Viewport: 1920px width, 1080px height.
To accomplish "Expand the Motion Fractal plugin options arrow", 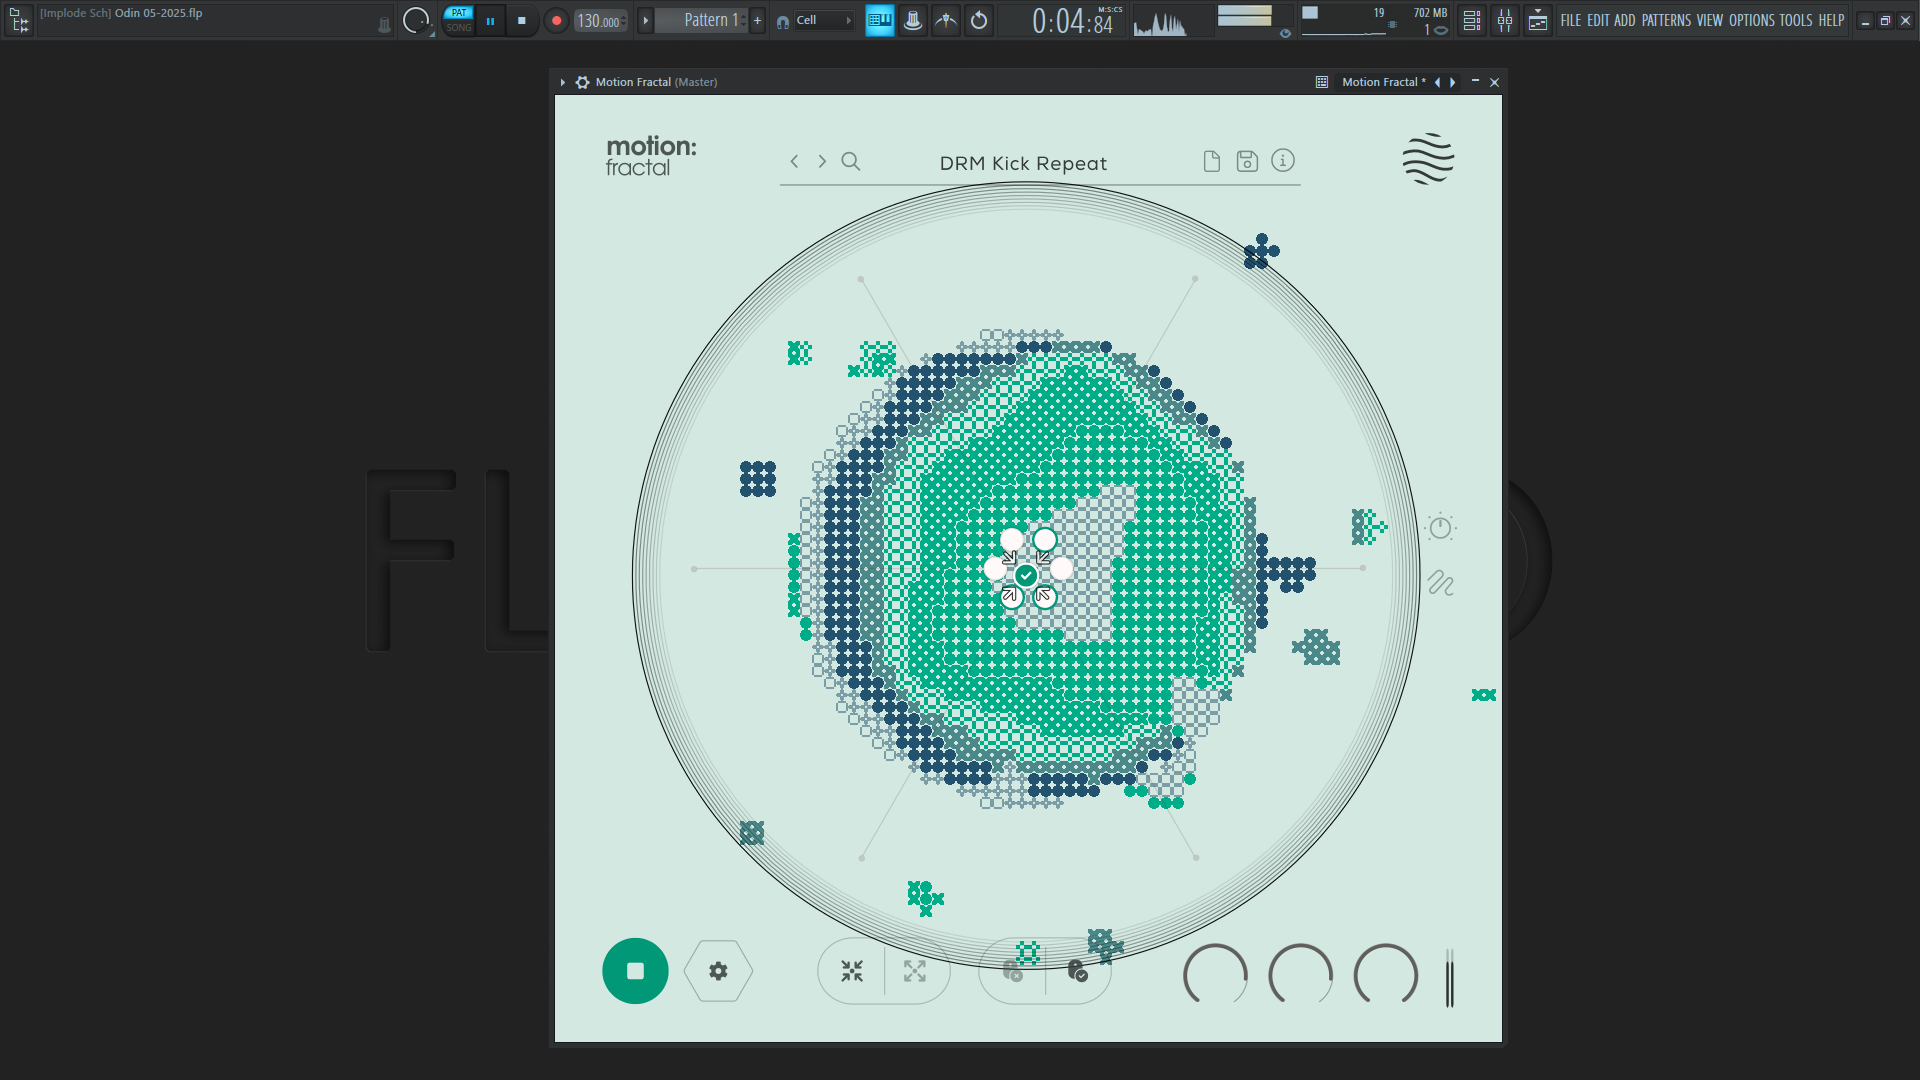I will tap(563, 82).
